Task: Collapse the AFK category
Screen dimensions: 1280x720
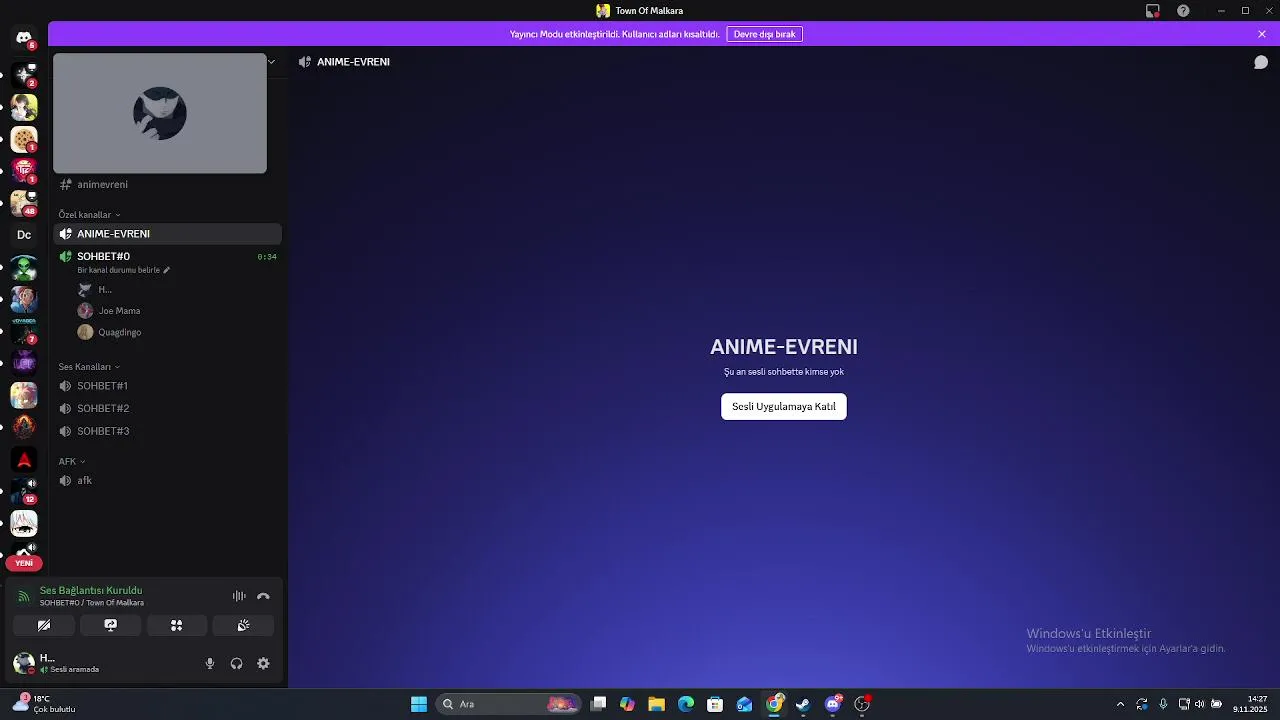Action: point(72,462)
